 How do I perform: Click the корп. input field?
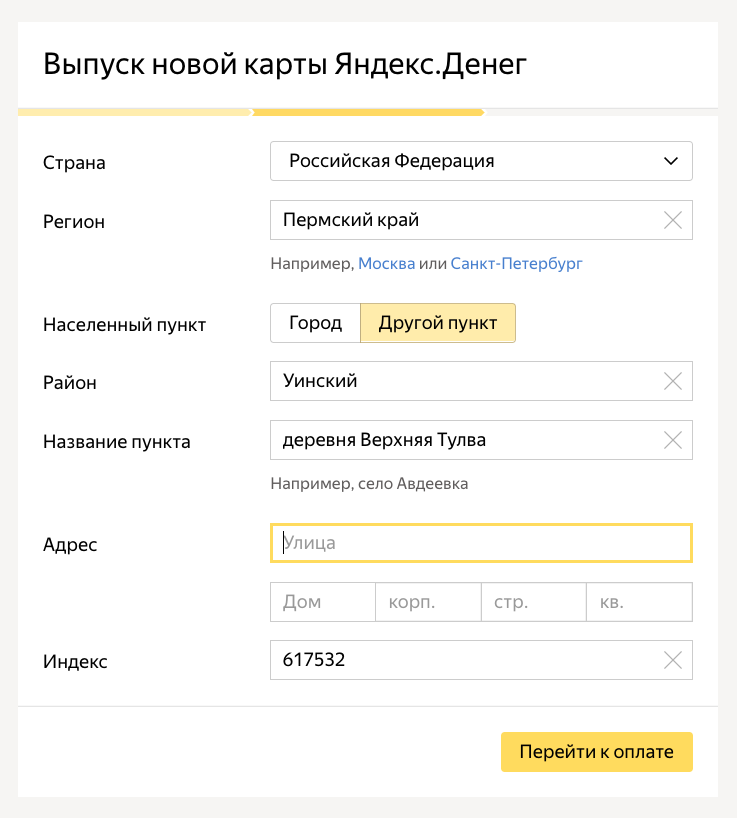point(427,601)
